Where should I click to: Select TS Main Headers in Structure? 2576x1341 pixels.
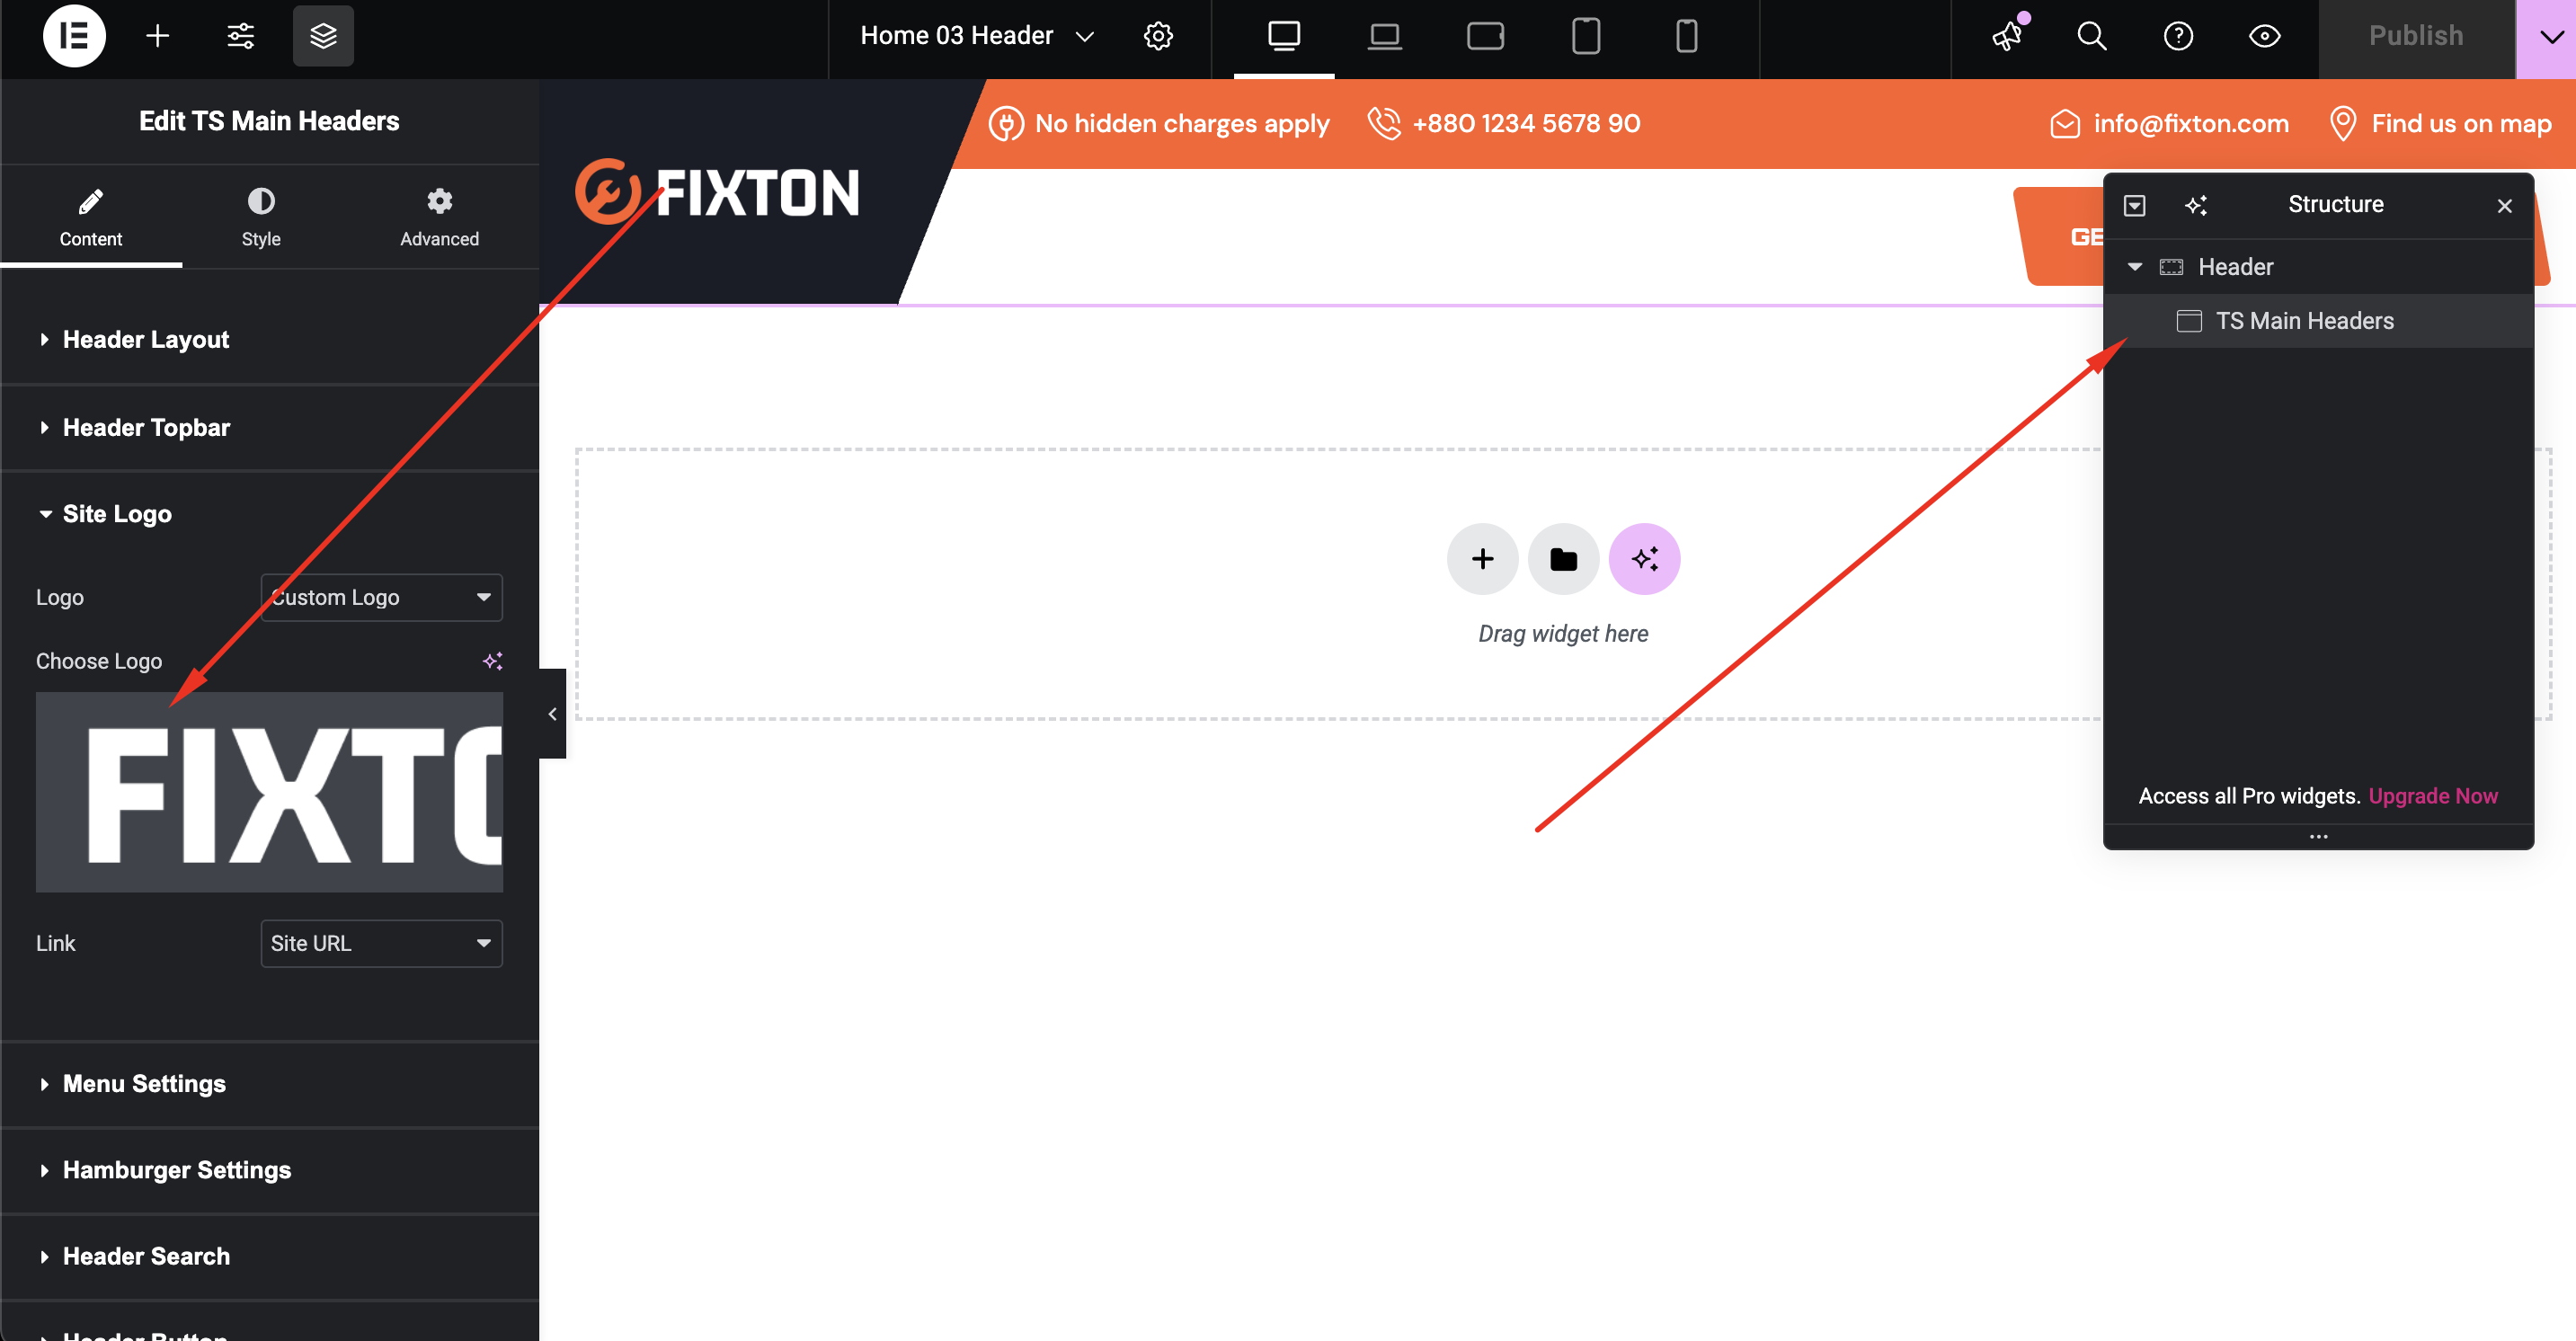[x=2304, y=321]
